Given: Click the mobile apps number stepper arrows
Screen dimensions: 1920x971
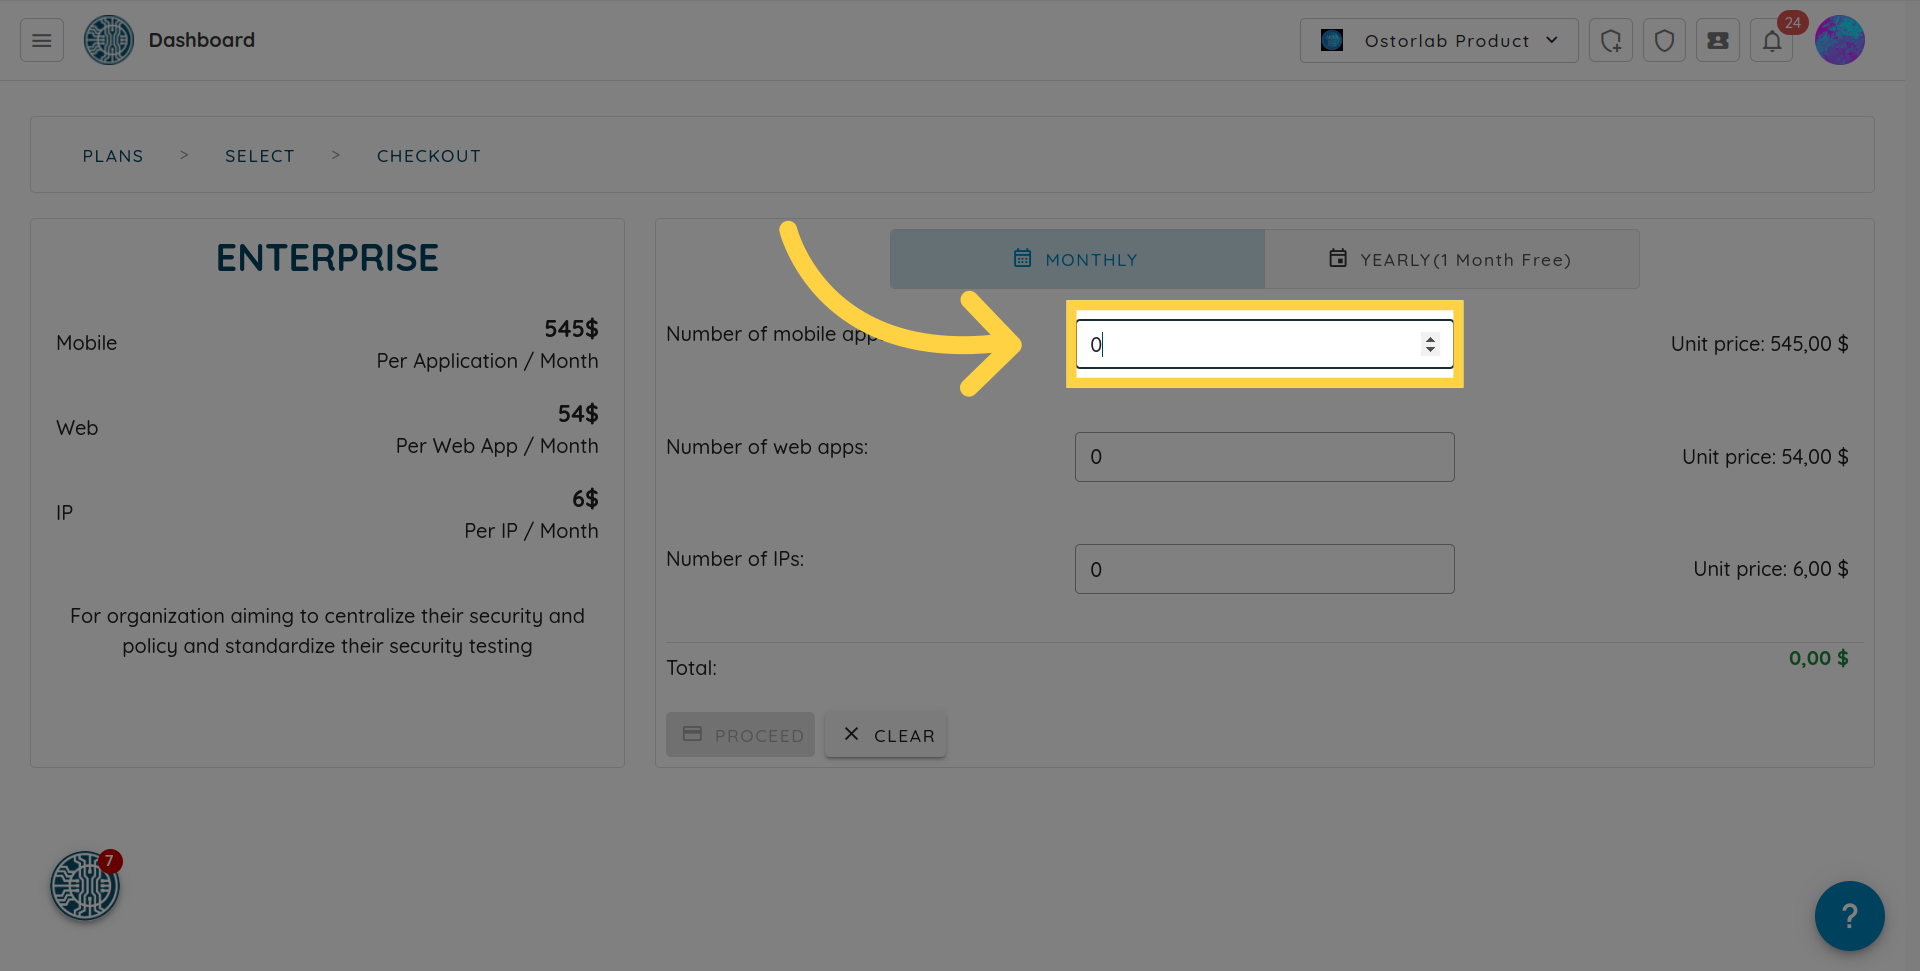Looking at the screenshot, I should click(x=1430, y=344).
